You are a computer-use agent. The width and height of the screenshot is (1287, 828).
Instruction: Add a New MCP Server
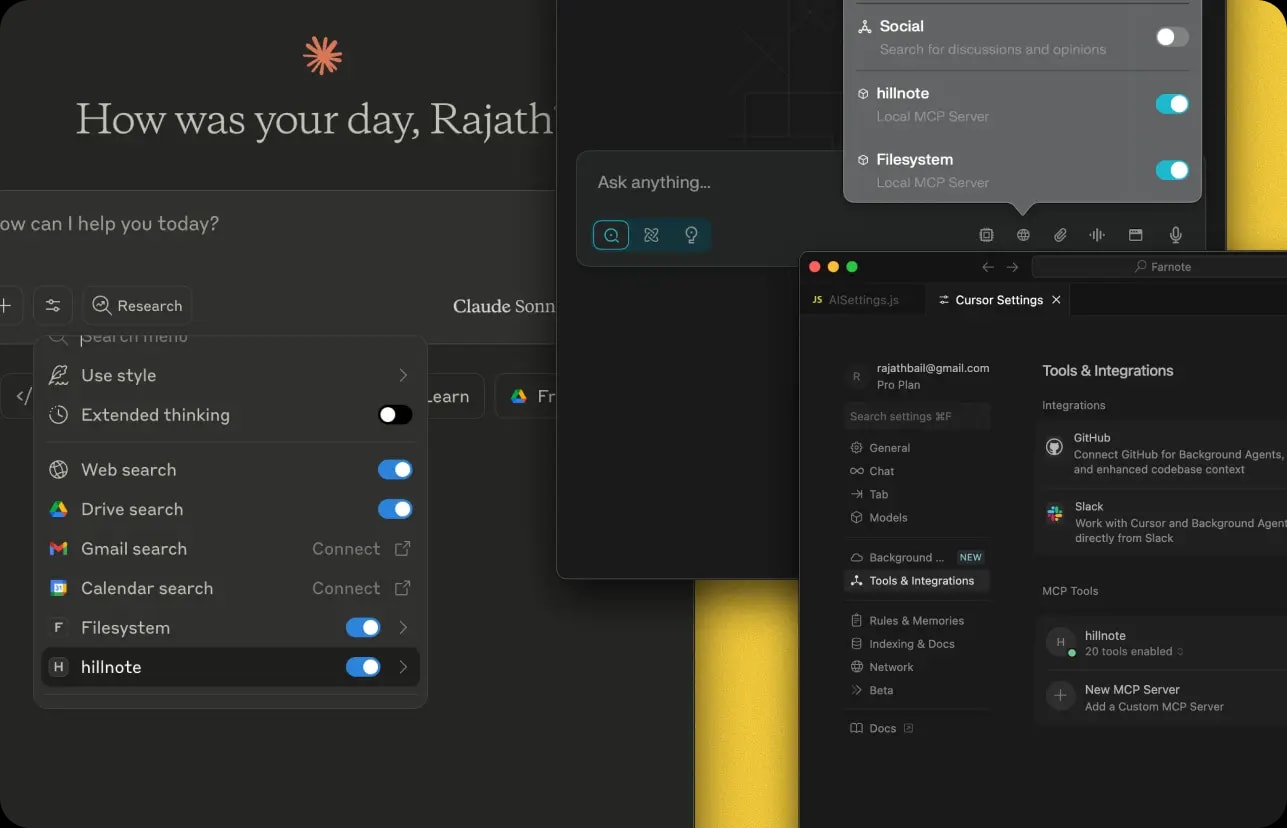(x=1132, y=697)
